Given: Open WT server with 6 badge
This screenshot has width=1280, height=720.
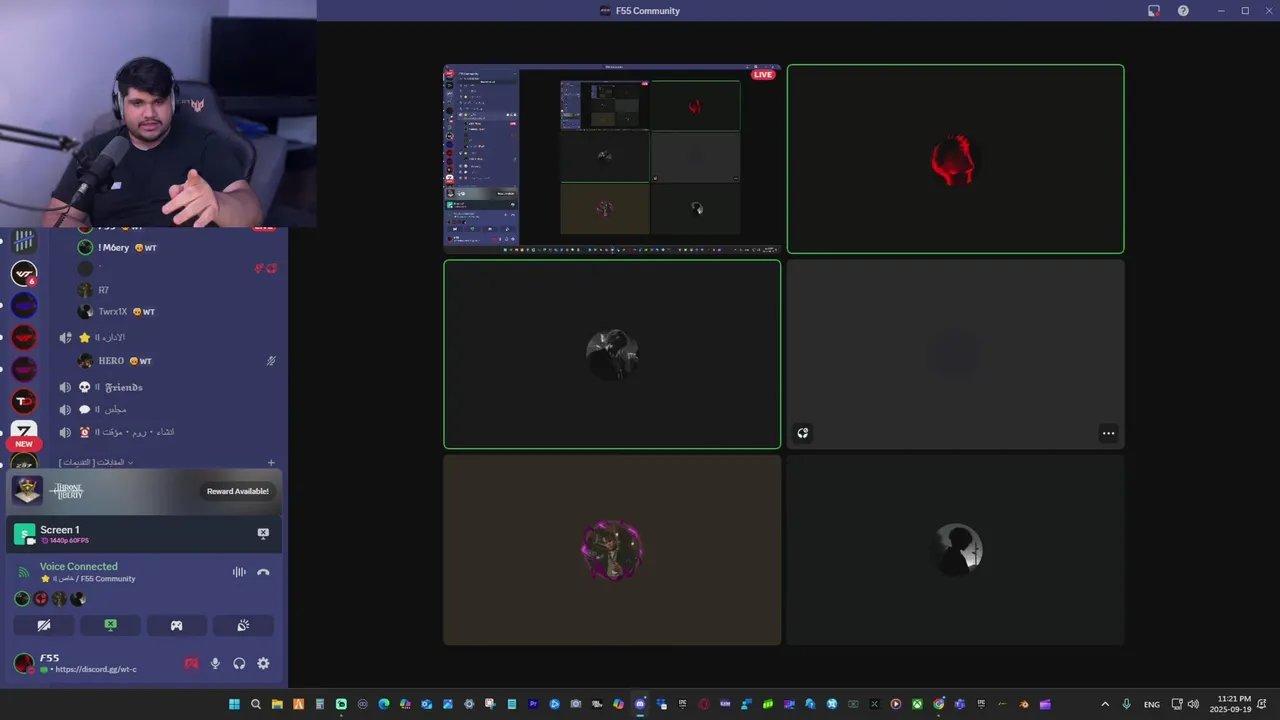Looking at the screenshot, I should click(x=24, y=272).
